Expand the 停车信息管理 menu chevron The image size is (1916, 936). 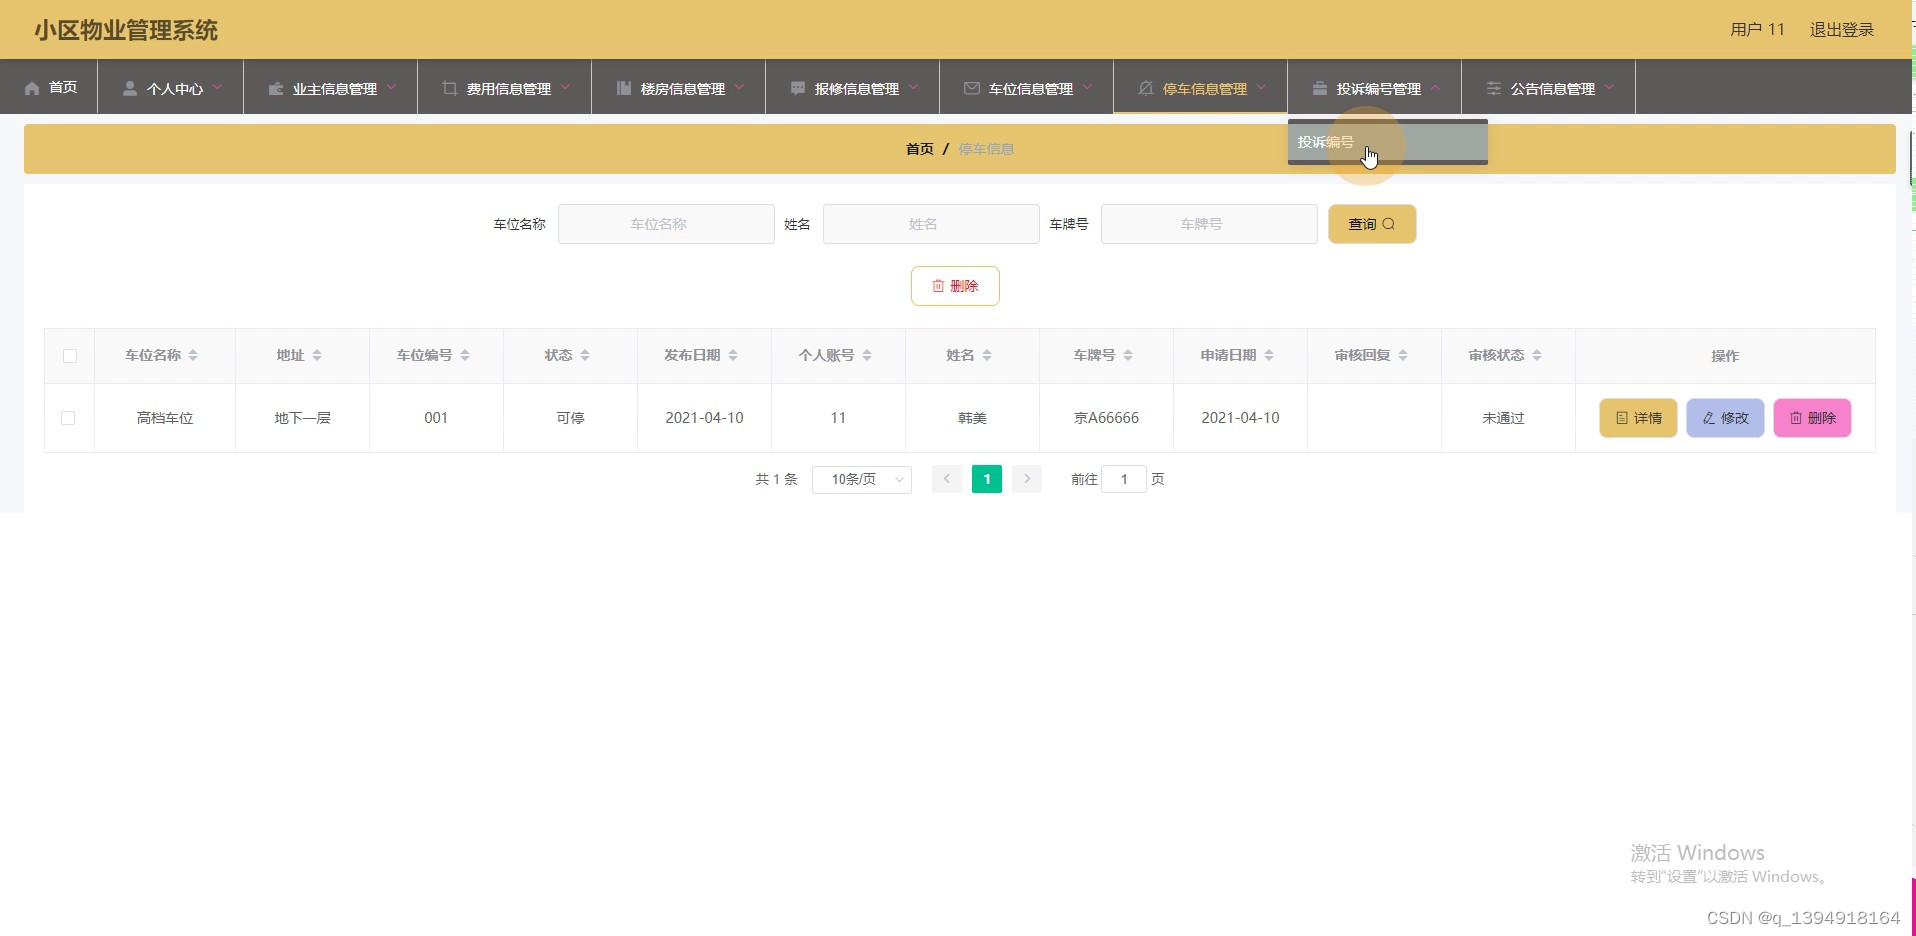[x=1261, y=87]
